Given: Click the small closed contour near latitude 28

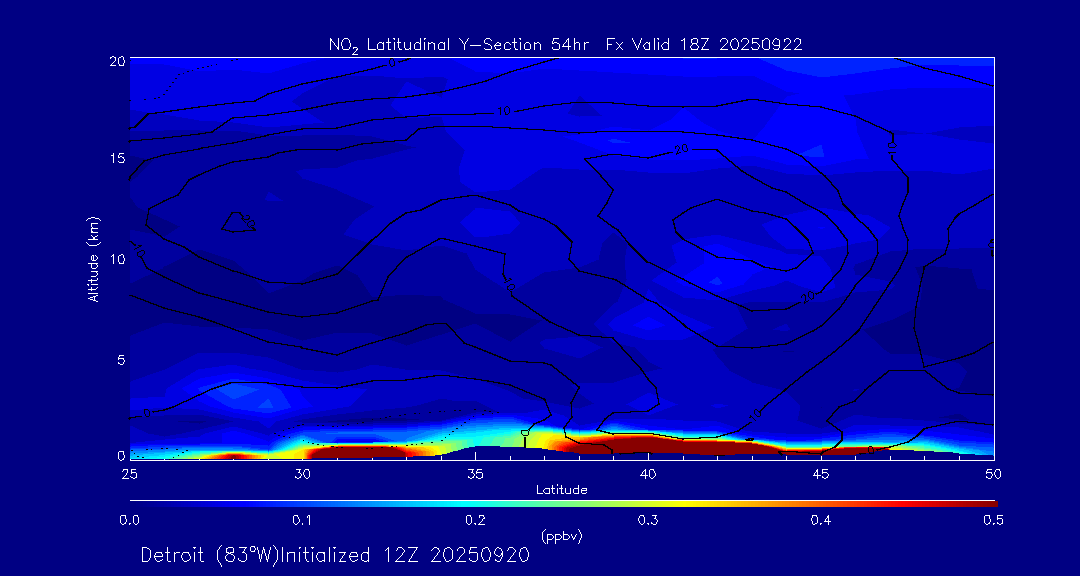Looking at the screenshot, I should 238,222.
